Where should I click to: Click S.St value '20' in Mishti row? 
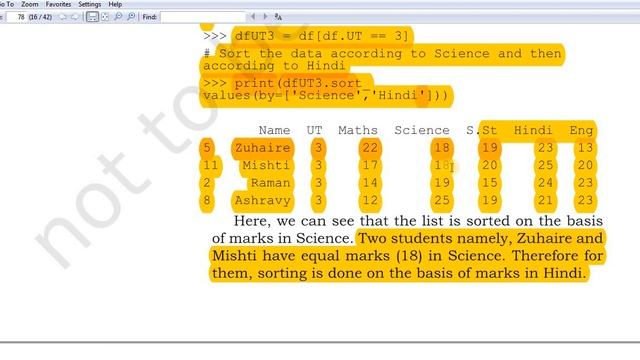(489, 165)
